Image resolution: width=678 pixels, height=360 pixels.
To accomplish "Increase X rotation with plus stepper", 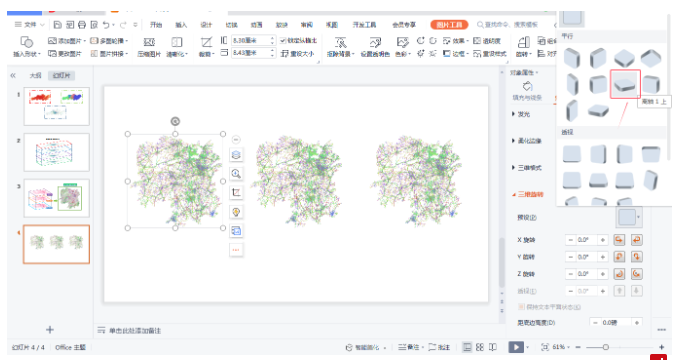I will coord(603,240).
